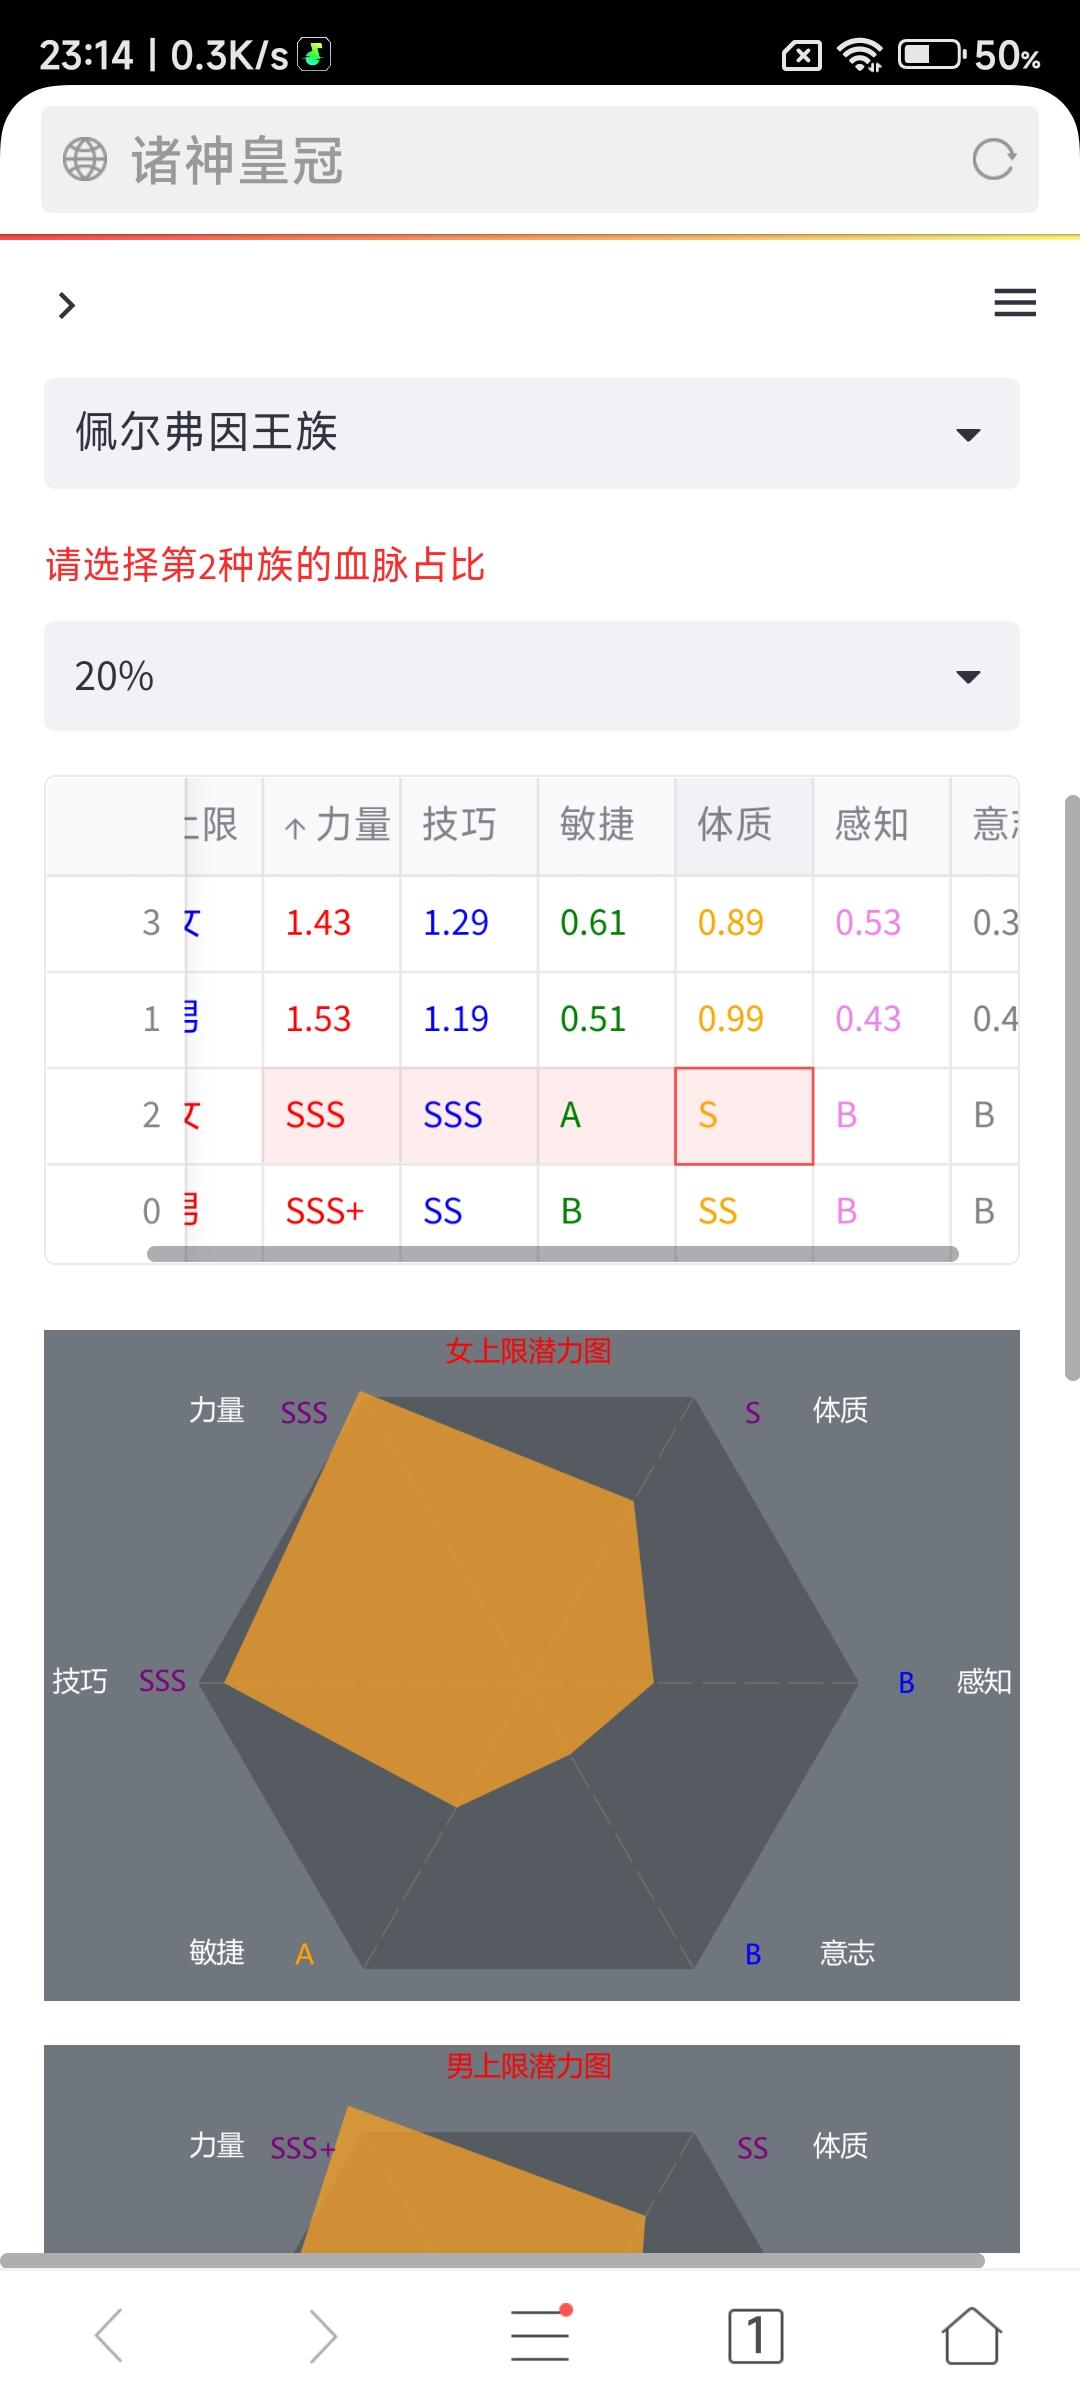
Task: Open the hamburger menu at top right
Action: [1014, 302]
